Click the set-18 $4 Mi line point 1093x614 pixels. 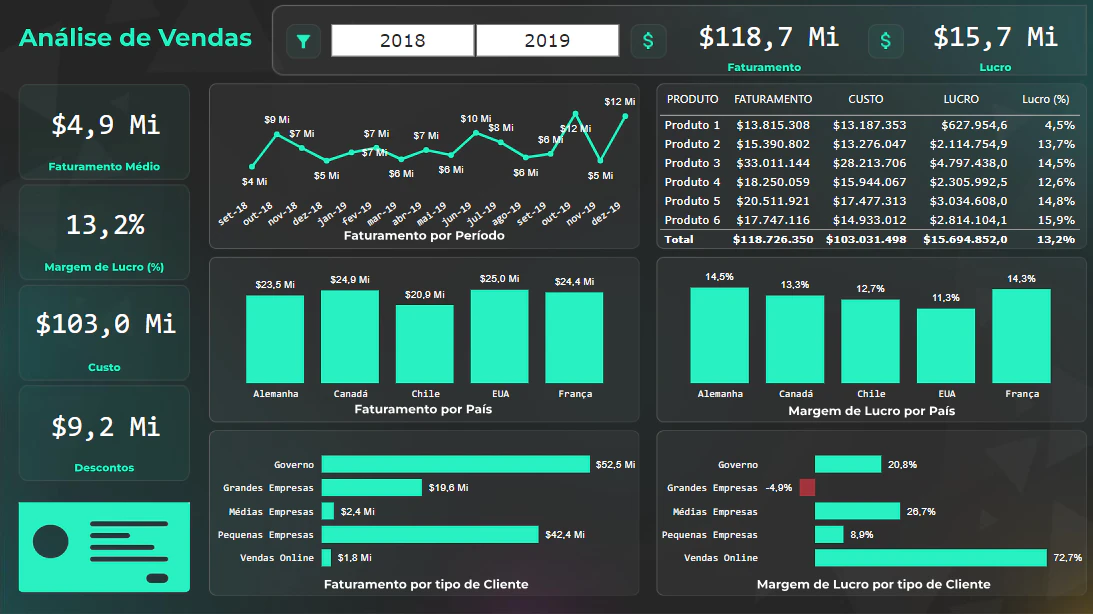[x=252, y=167]
